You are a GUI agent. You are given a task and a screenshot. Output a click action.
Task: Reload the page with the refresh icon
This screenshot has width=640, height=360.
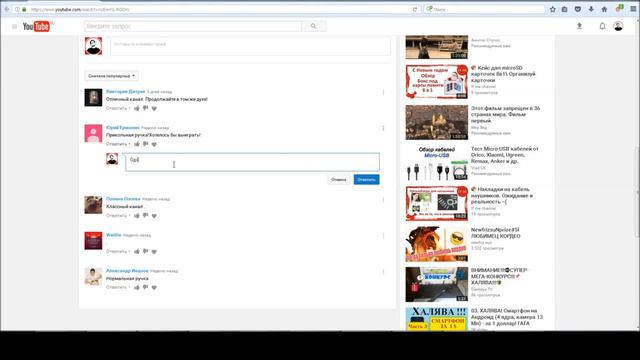(x=415, y=9)
